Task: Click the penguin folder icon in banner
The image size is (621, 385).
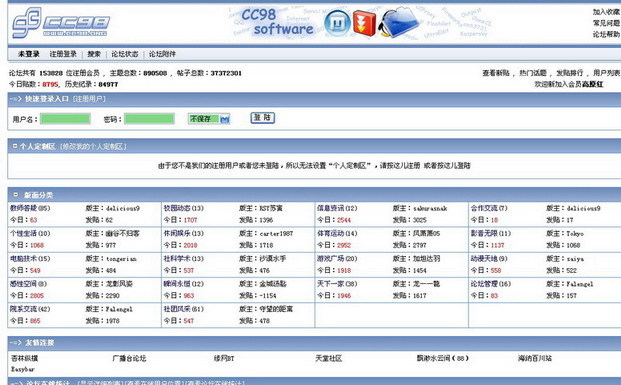Action: (x=400, y=22)
